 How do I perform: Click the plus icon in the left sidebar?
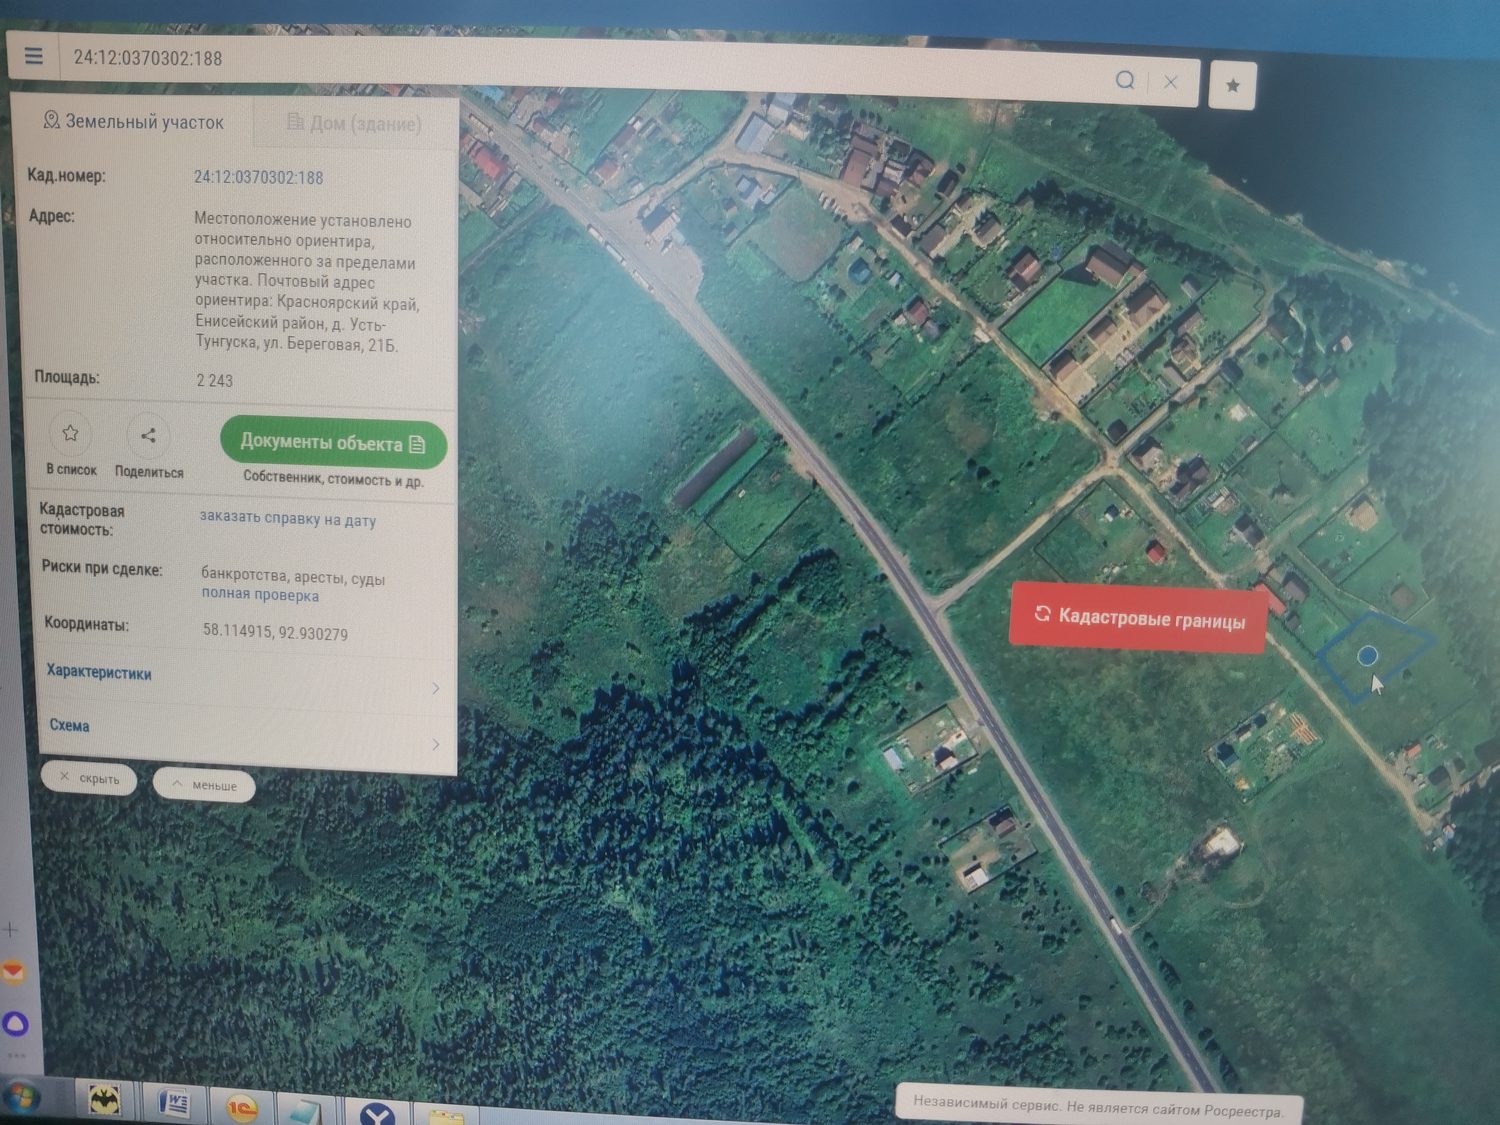(10, 929)
